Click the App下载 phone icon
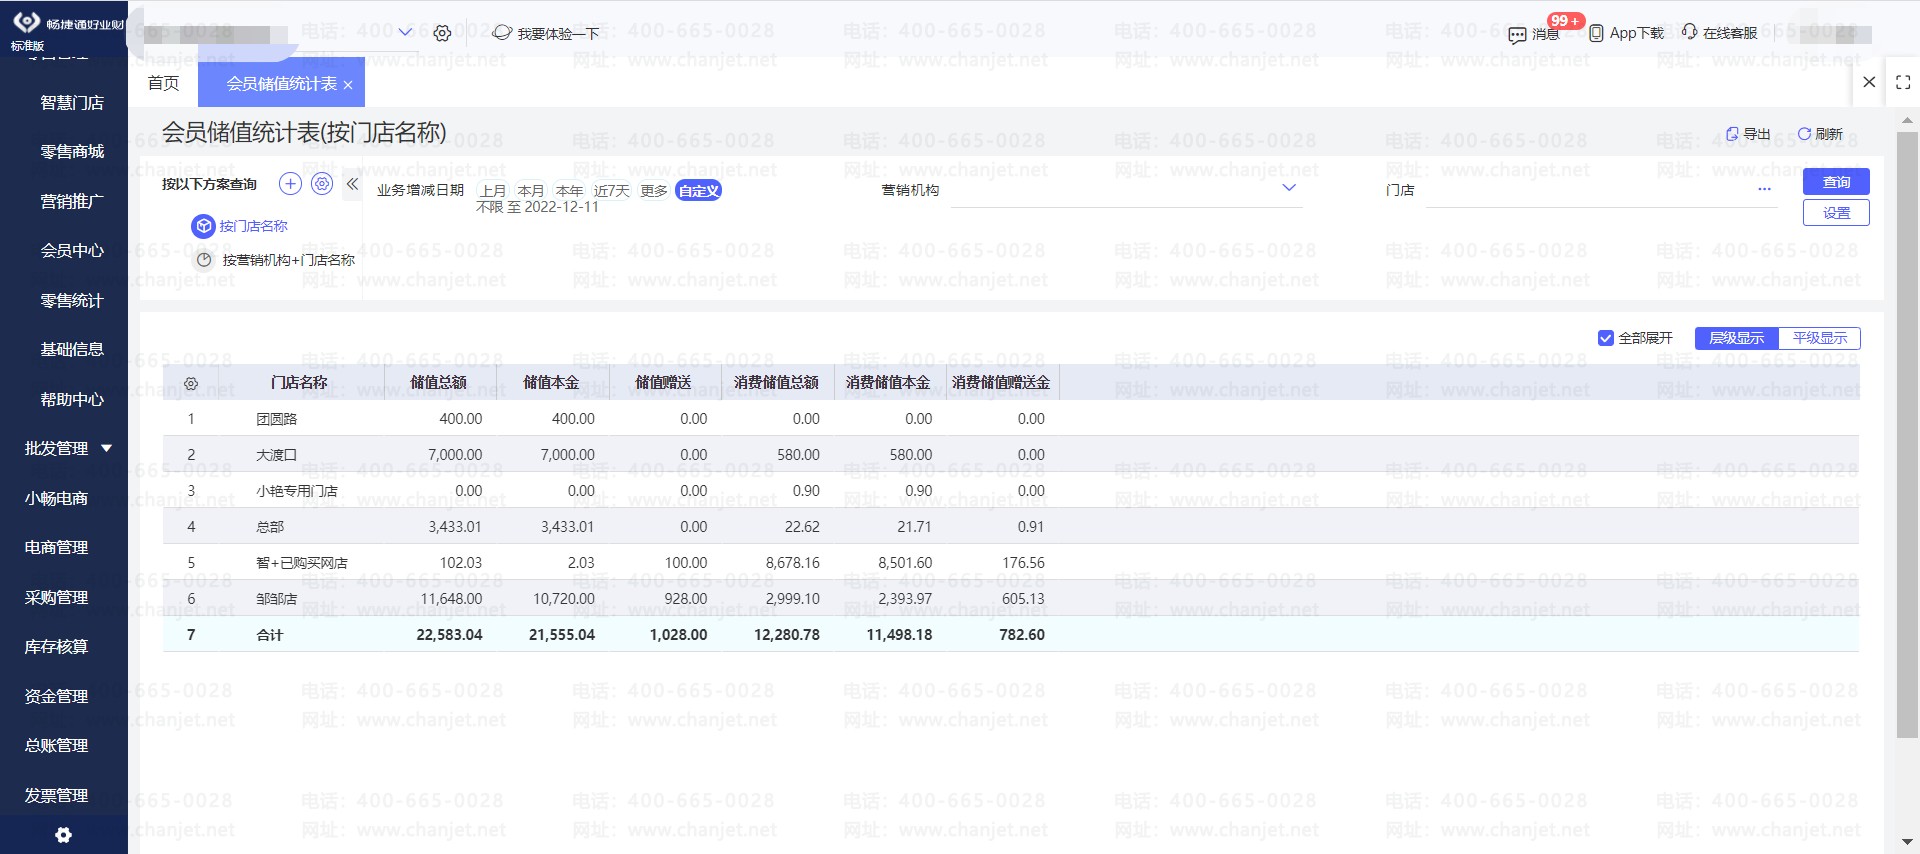Screen dimensions: 1920x854 [1596, 33]
